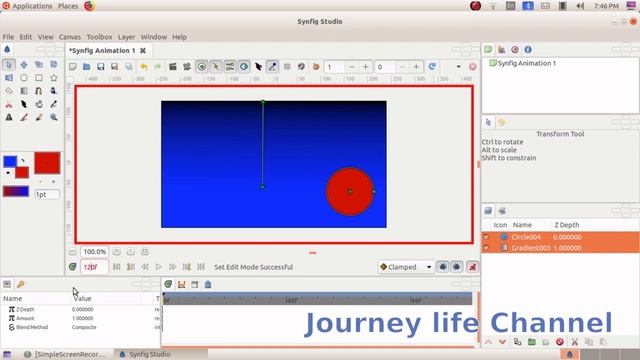Screen dimensions: 640x360
Task: Select the Transform tool in toolbox
Action: tap(9, 64)
